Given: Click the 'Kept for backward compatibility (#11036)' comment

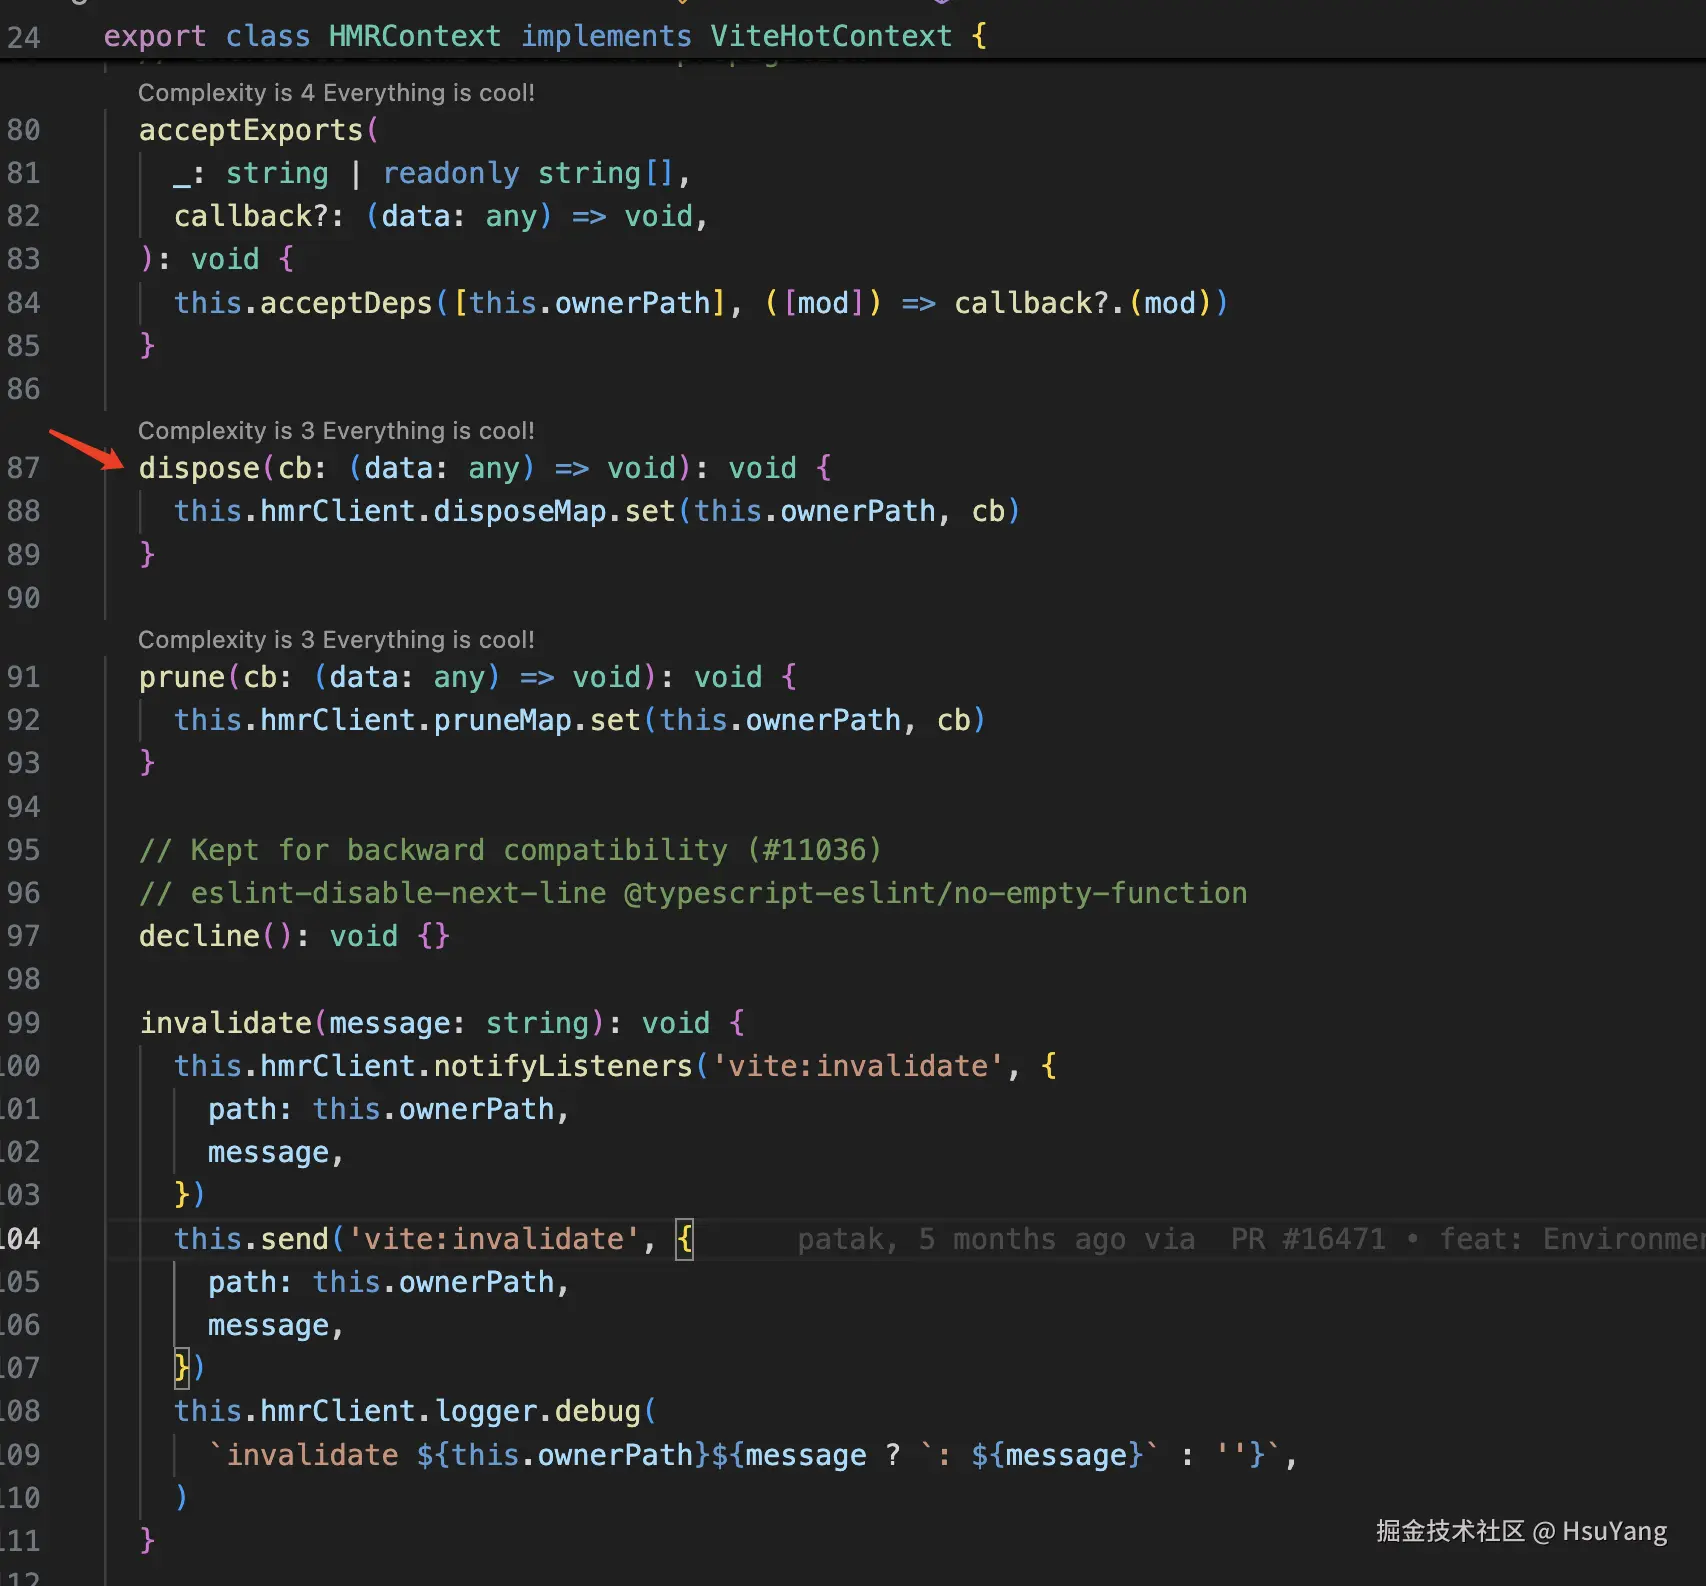Looking at the screenshot, I should coord(510,850).
